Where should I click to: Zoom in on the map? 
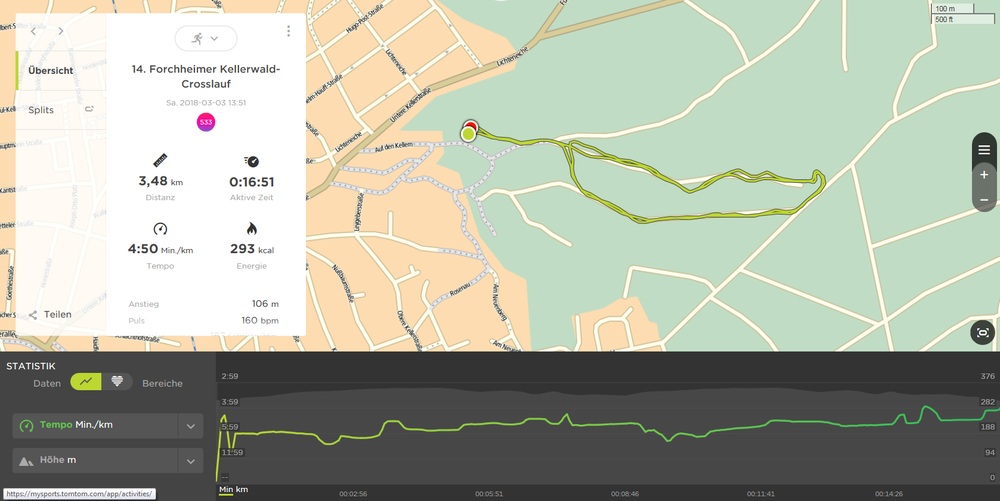(984, 174)
